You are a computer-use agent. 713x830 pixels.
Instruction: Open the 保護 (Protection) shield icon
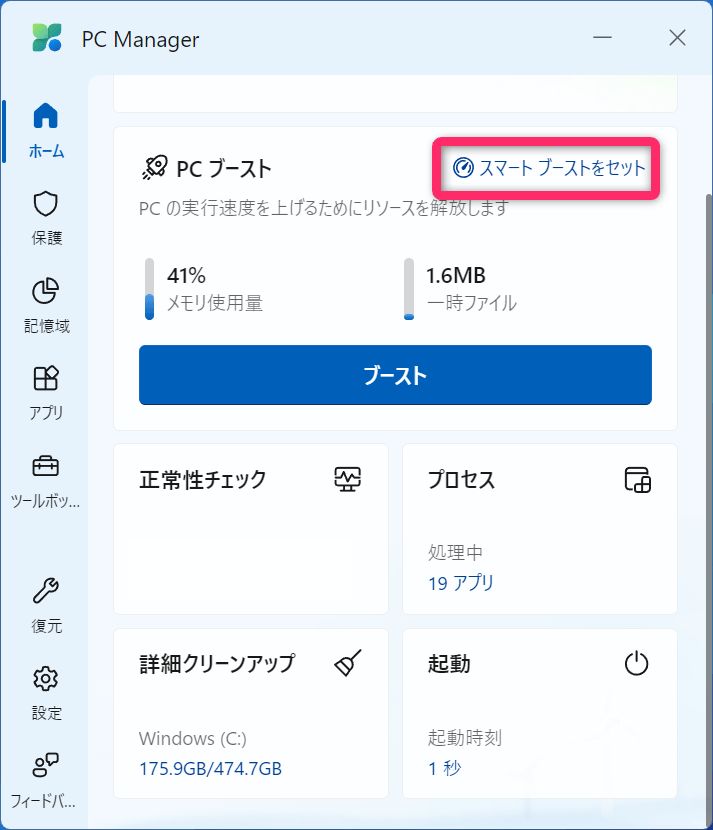click(46, 216)
